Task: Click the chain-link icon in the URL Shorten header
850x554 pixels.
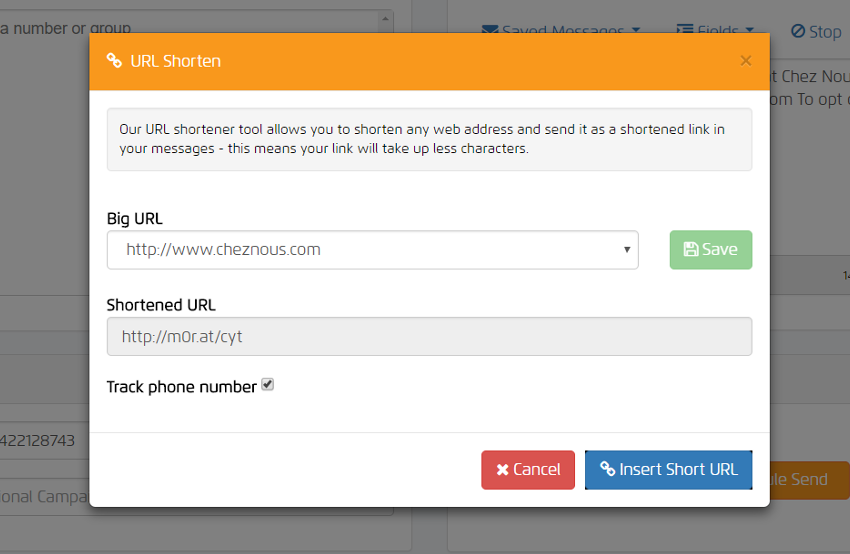Action: (x=114, y=61)
